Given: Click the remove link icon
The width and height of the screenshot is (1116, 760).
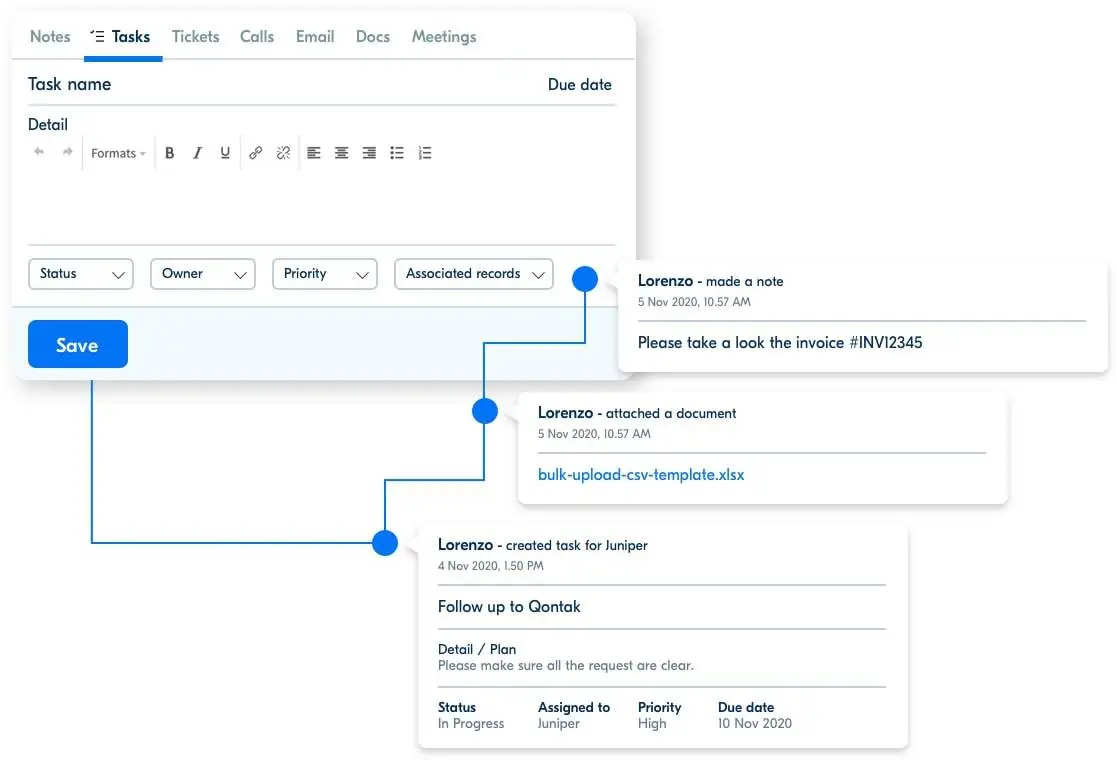Looking at the screenshot, I should click(x=283, y=153).
